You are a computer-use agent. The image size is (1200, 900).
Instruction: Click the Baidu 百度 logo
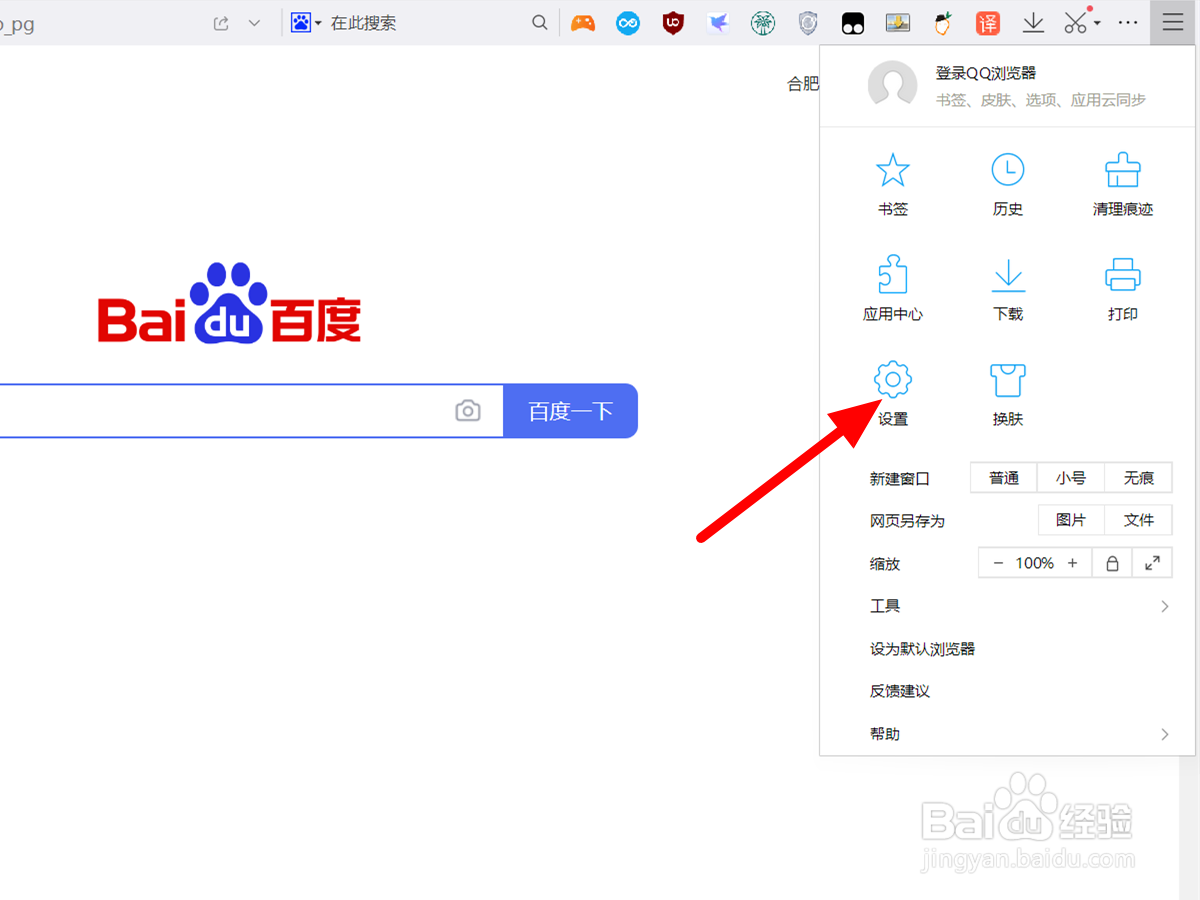click(229, 304)
